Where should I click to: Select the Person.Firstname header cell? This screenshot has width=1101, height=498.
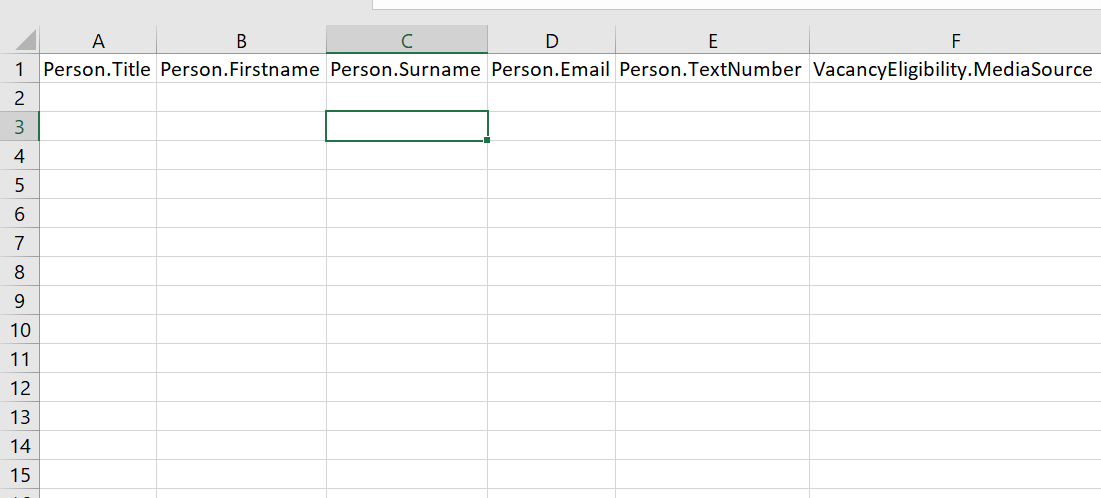coord(241,70)
